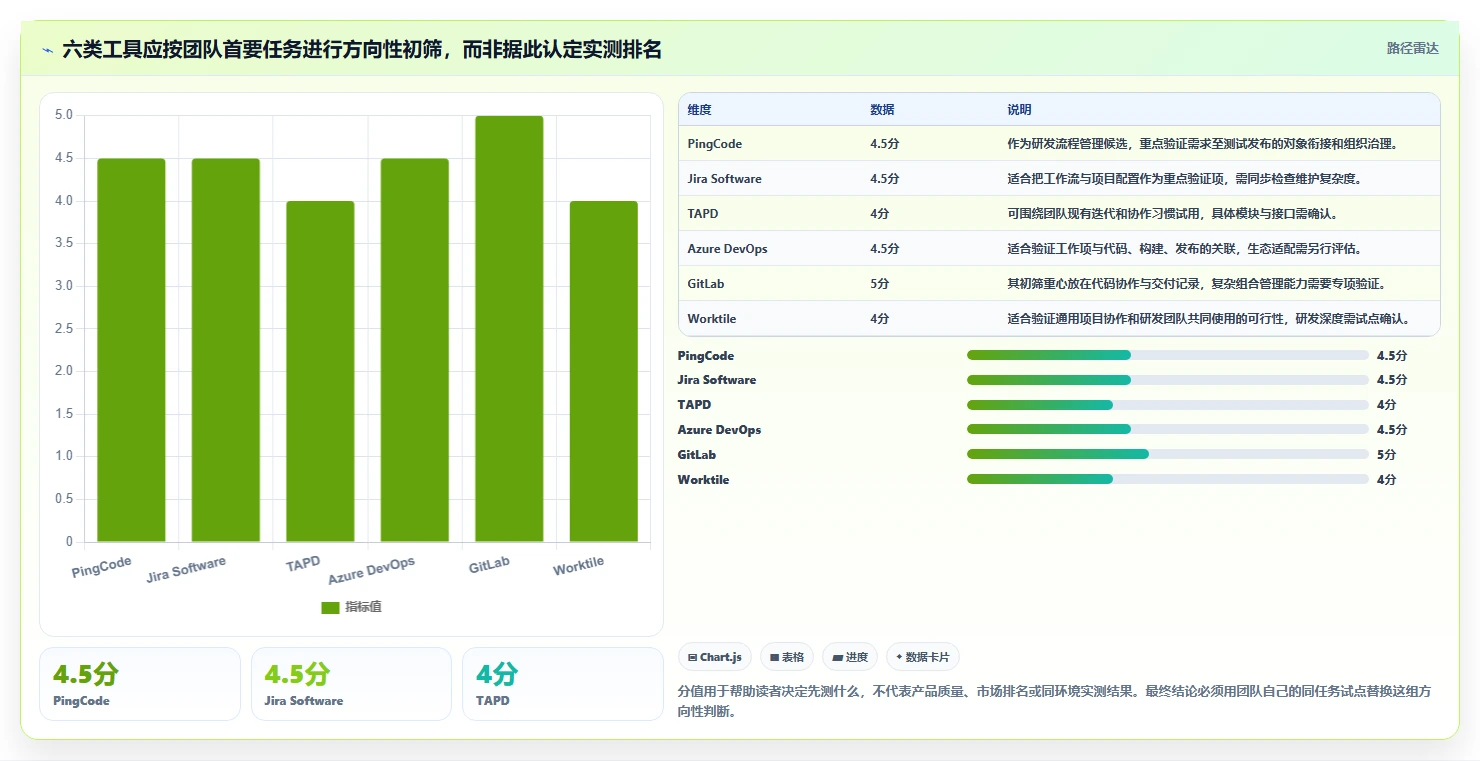Click the footer note starting 分值用于帮助读者

pyautogui.click(x=1054, y=702)
